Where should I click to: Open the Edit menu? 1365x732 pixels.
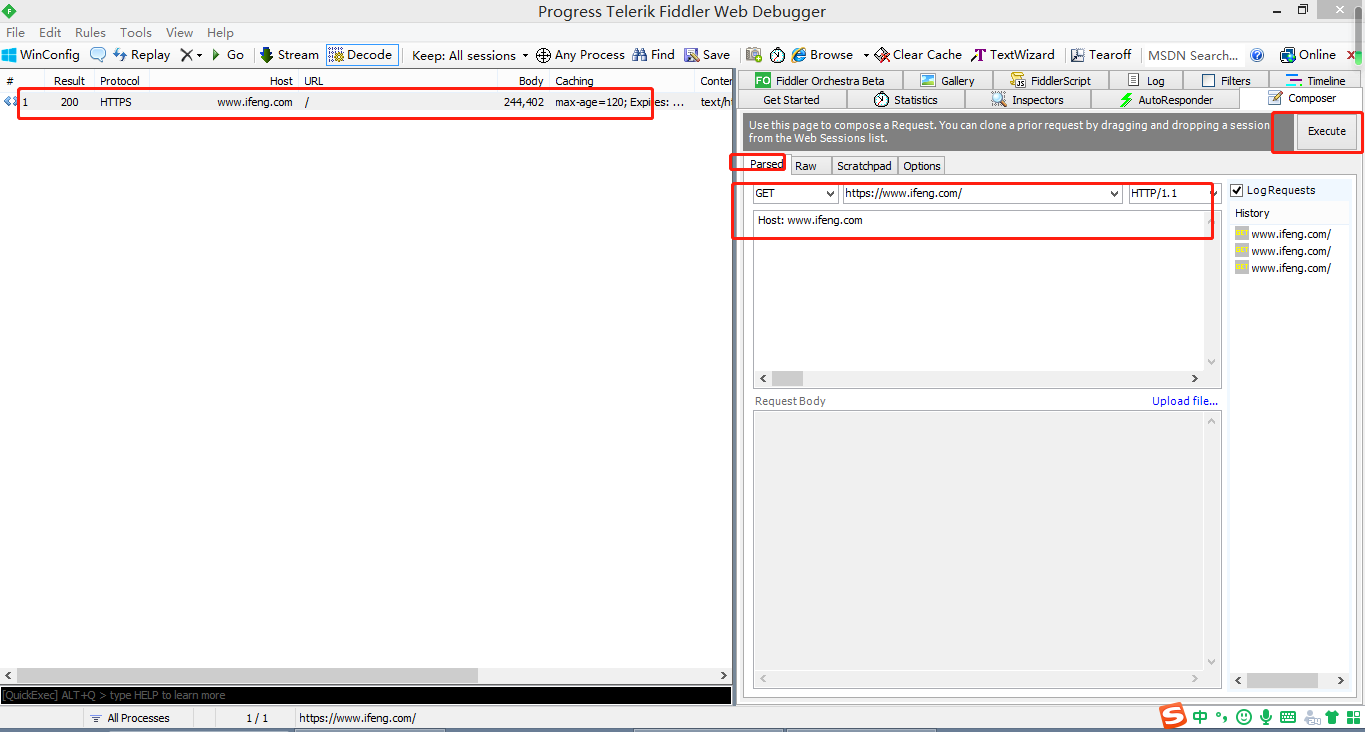click(50, 32)
